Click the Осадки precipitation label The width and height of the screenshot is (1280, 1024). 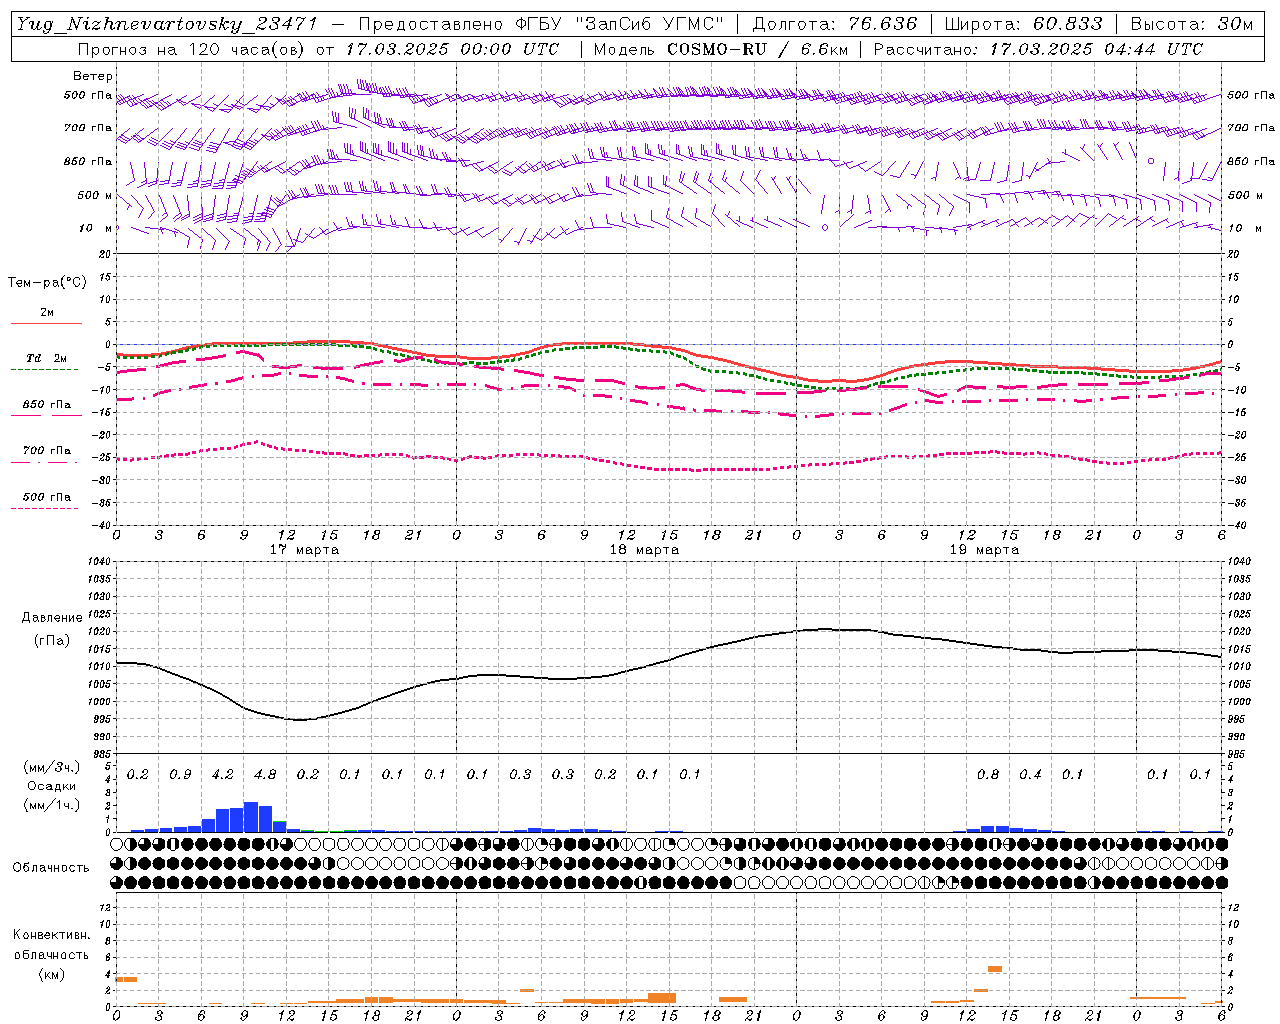tap(52, 786)
